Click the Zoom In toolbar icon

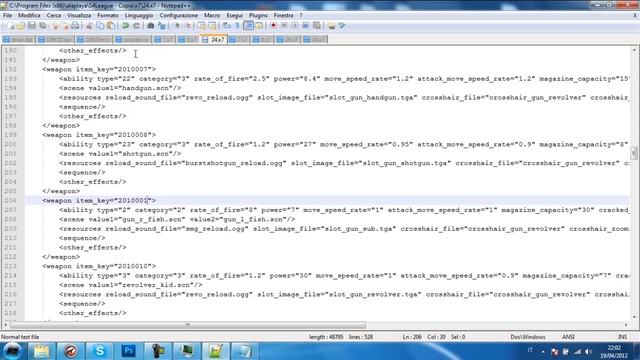pos(177,26)
